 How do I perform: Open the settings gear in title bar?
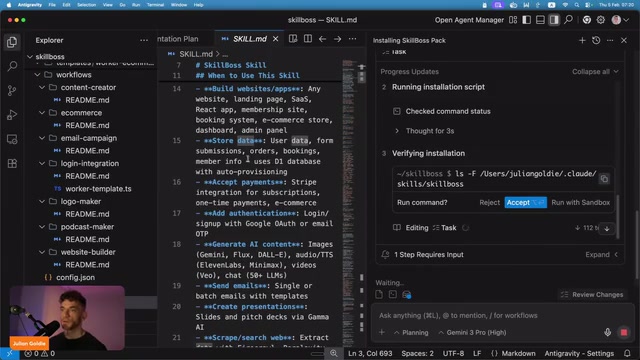600,20
